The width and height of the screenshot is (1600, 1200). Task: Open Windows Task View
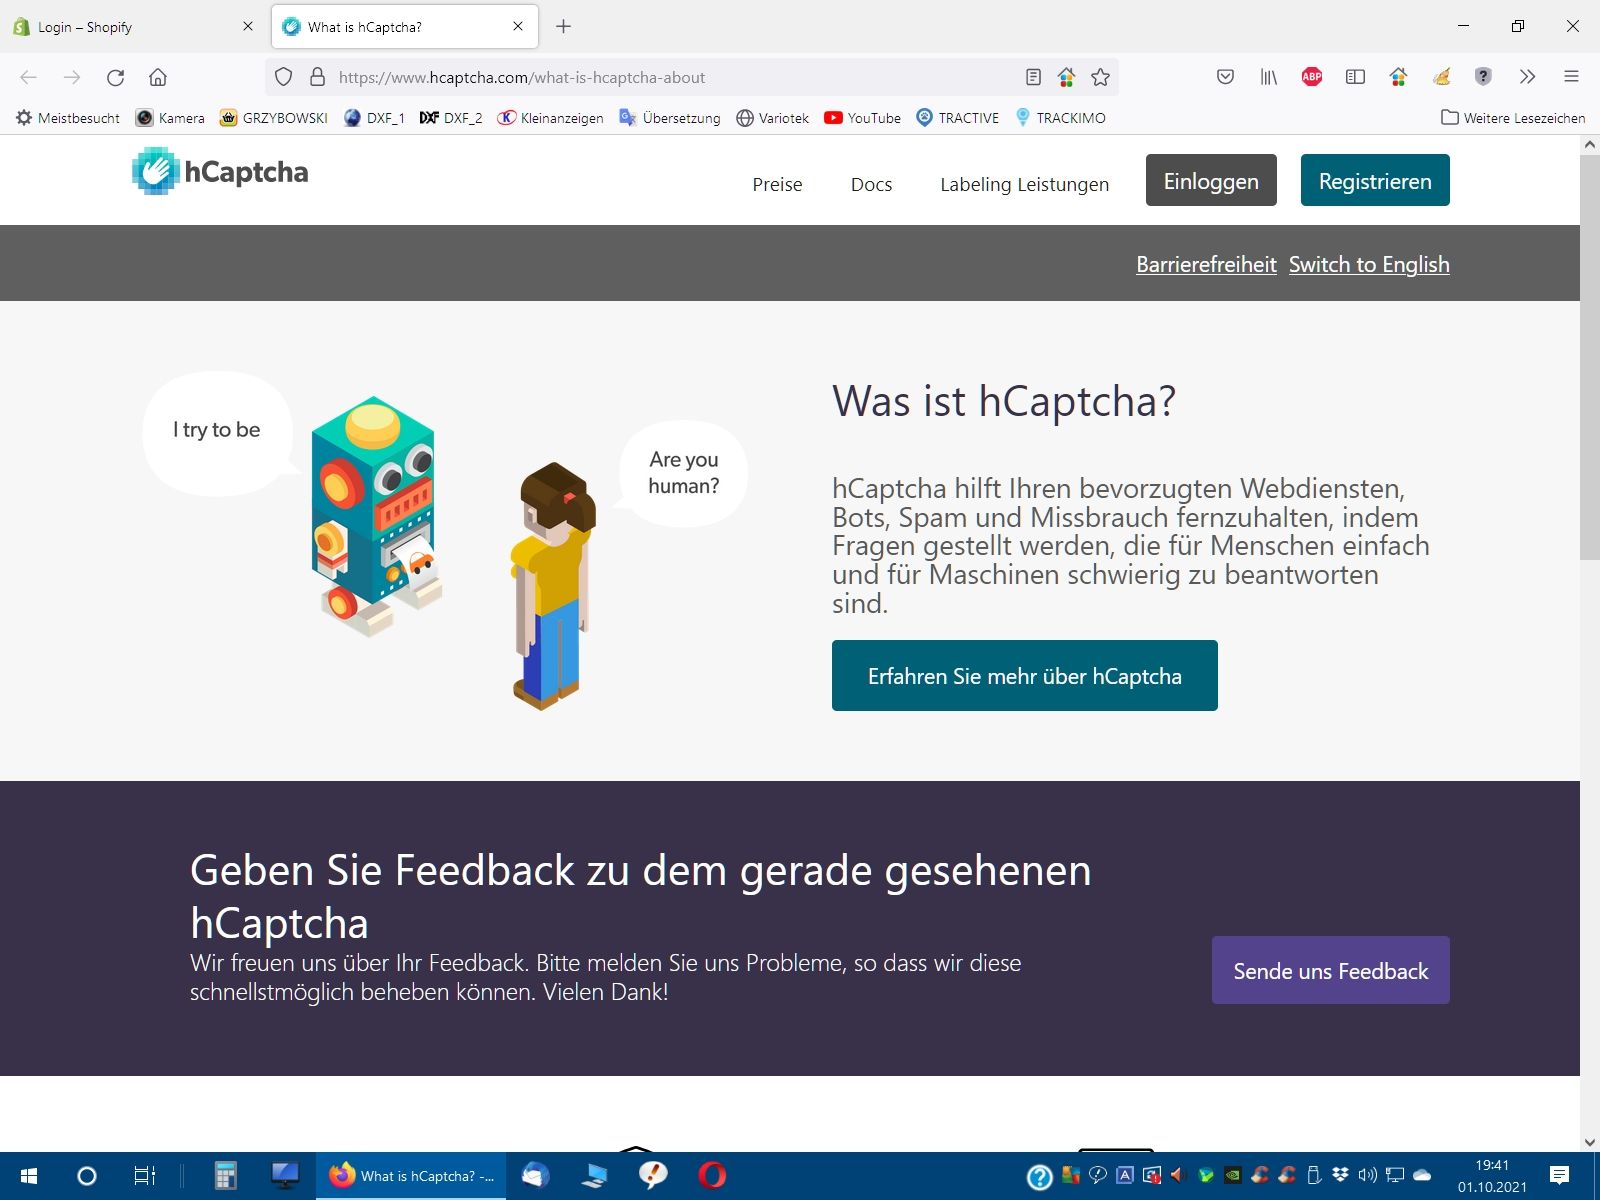(x=145, y=1176)
